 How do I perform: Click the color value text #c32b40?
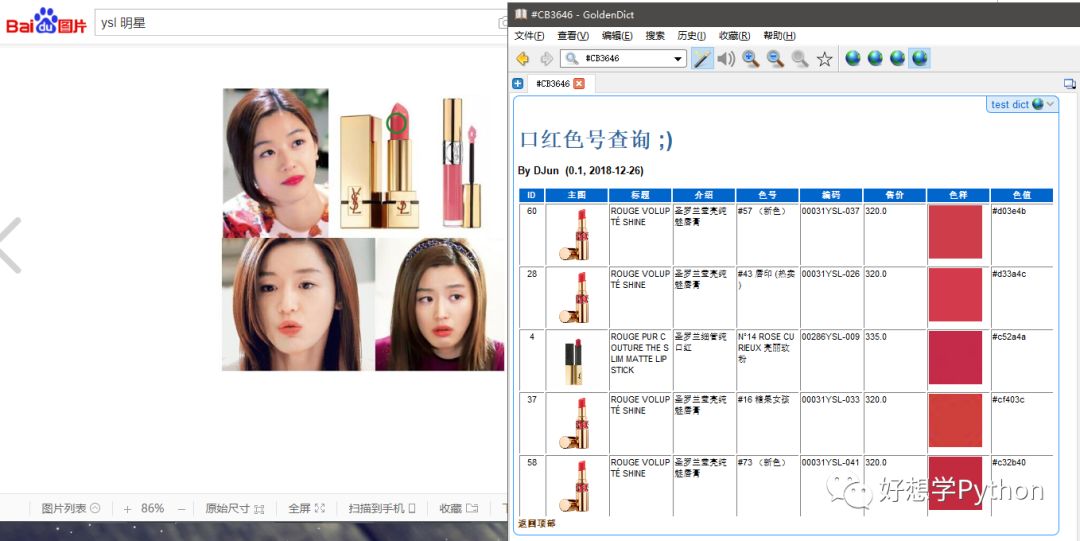coord(1009,463)
